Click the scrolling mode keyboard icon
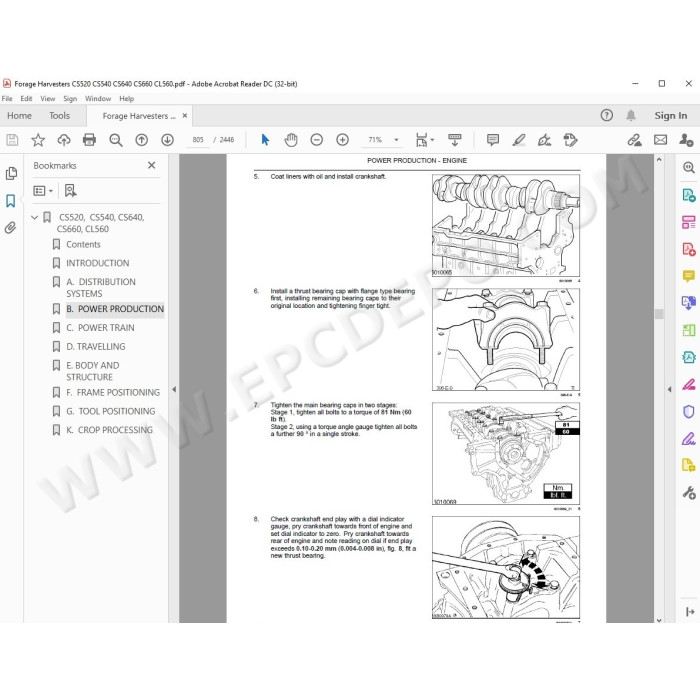The height and width of the screenshot is (700, 700). tap(454, 140)
